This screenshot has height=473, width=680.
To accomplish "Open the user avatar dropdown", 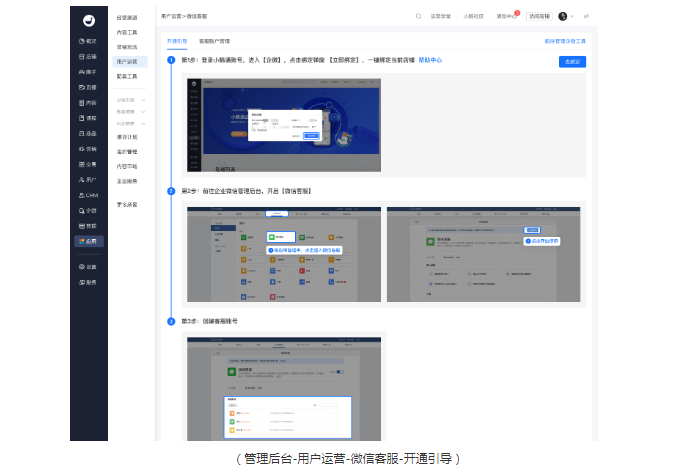I will pos(565,16).
